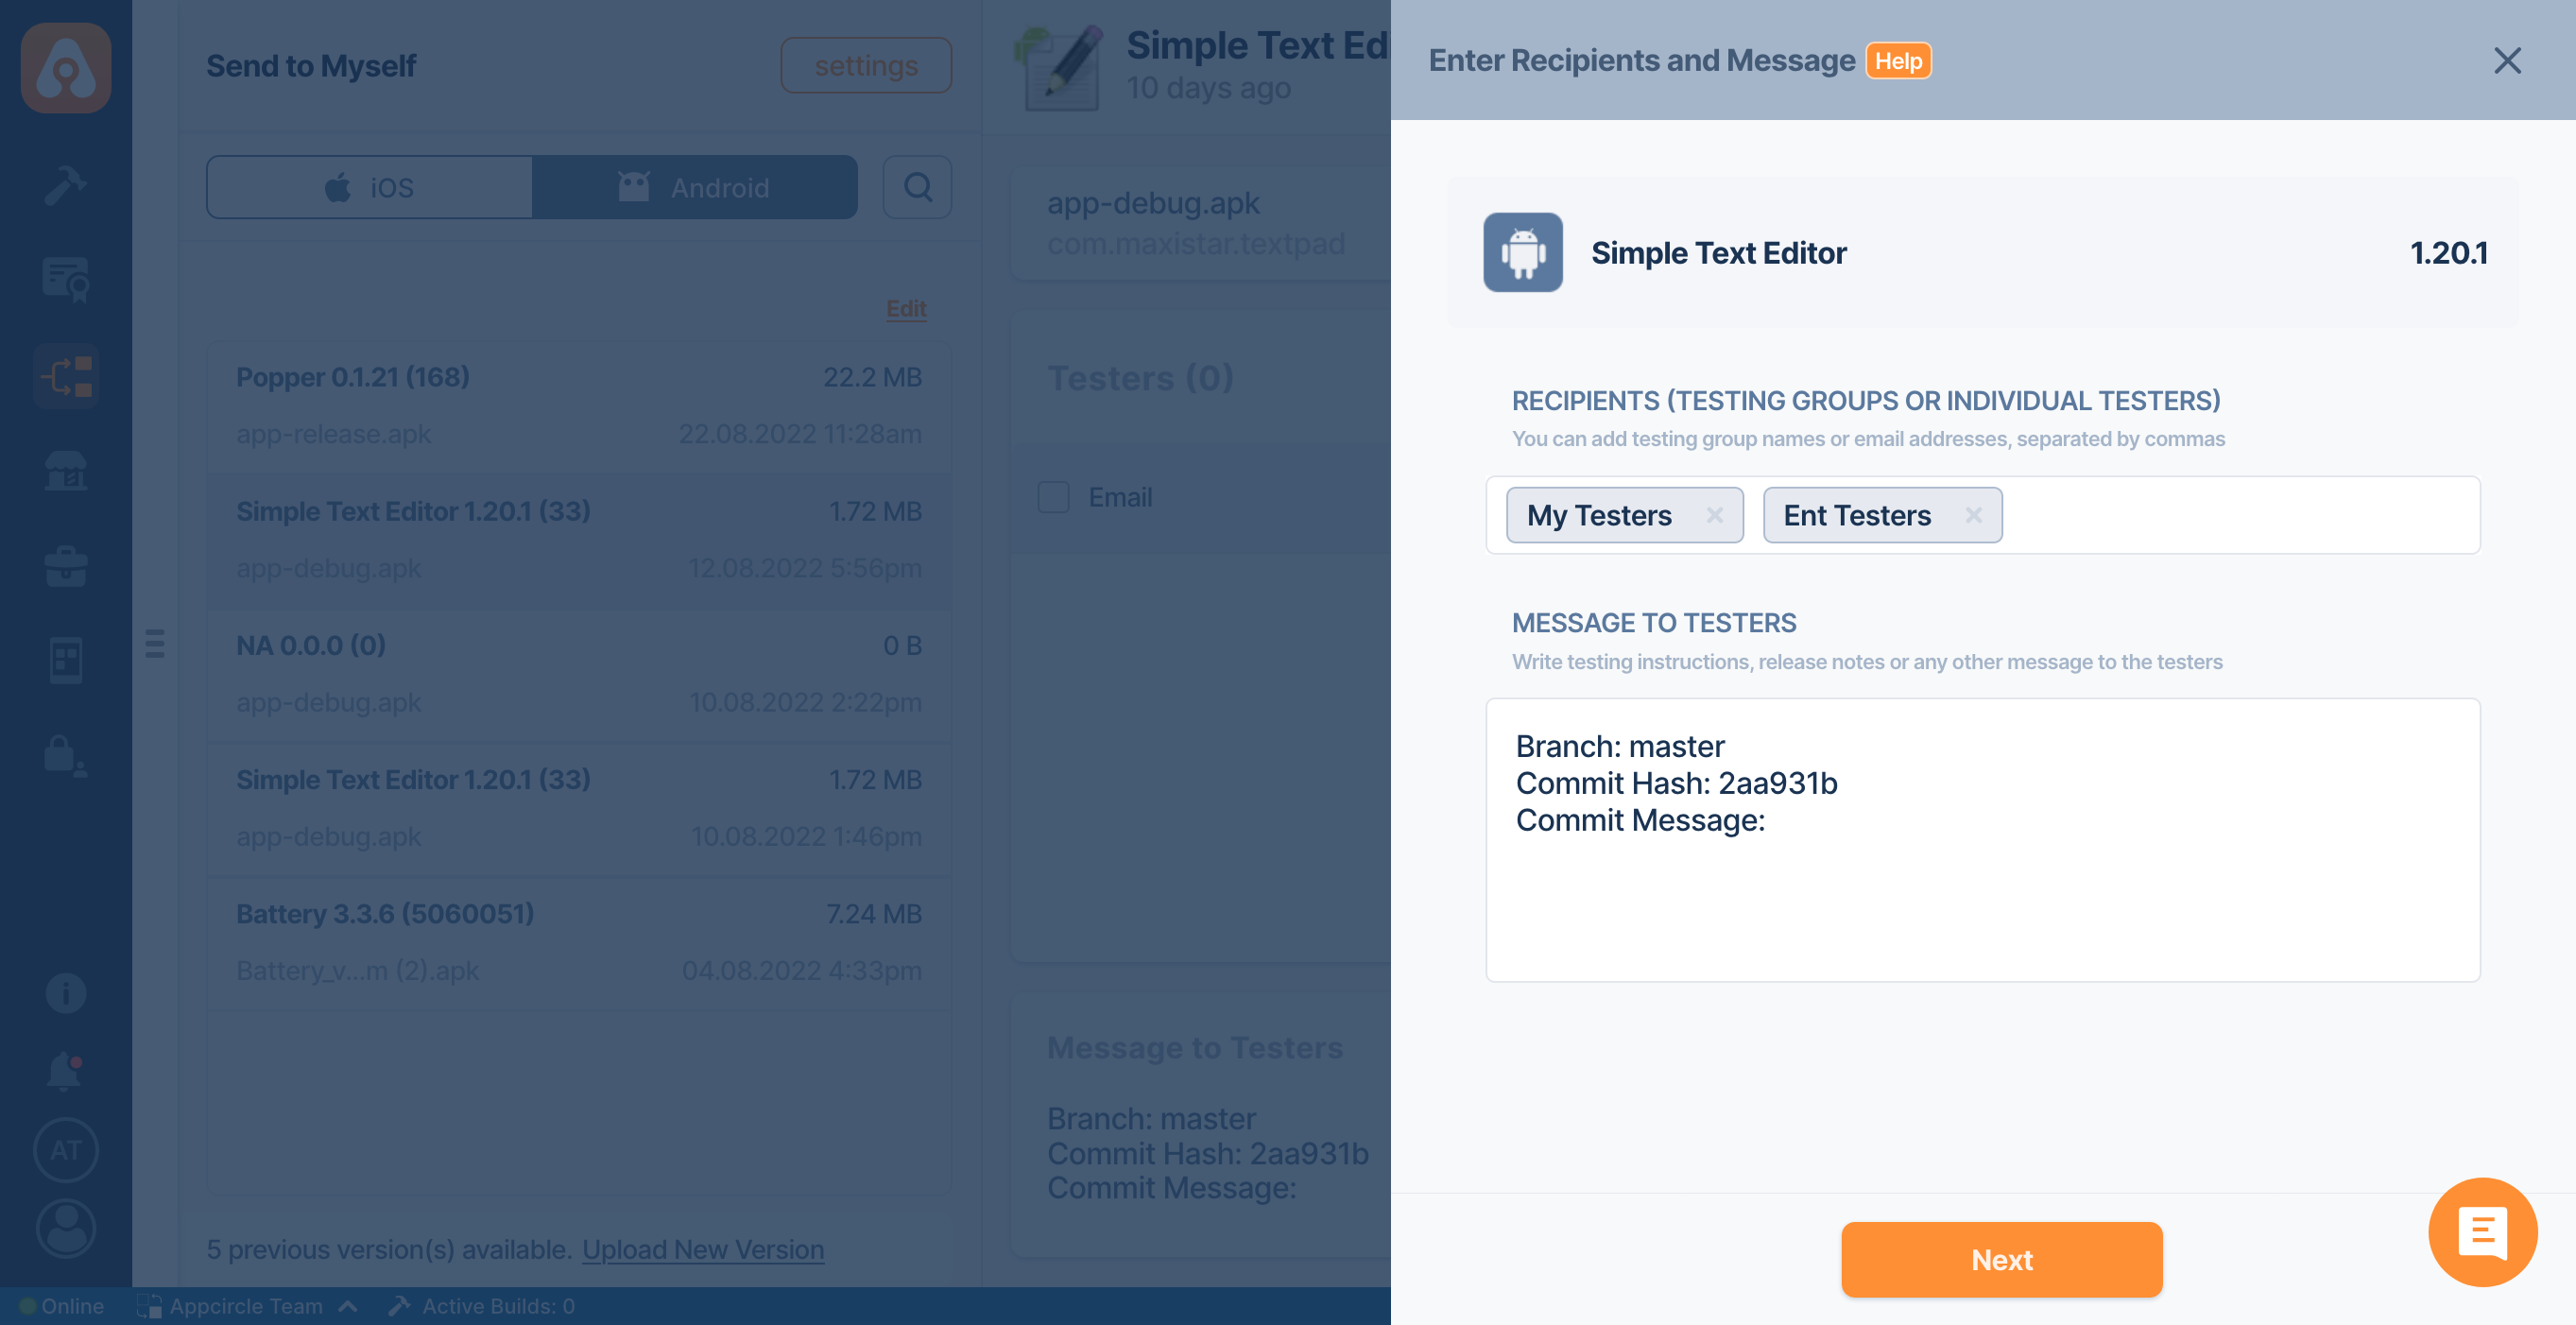Click the settings button
Image resolution: width=2576 pixels, height=1325 pixels.
point(866,65)
